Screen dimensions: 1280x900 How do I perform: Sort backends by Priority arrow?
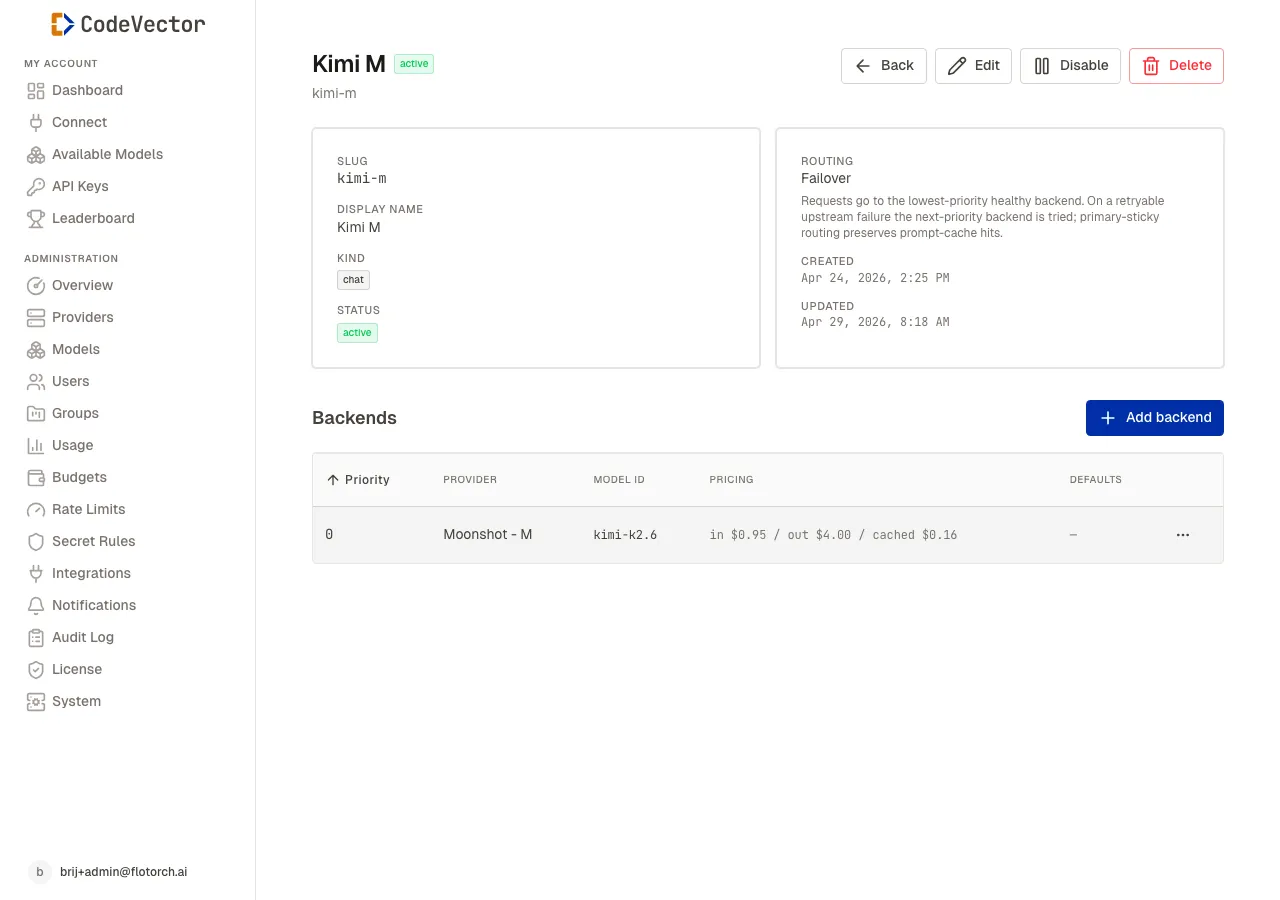tap(333, 480)
